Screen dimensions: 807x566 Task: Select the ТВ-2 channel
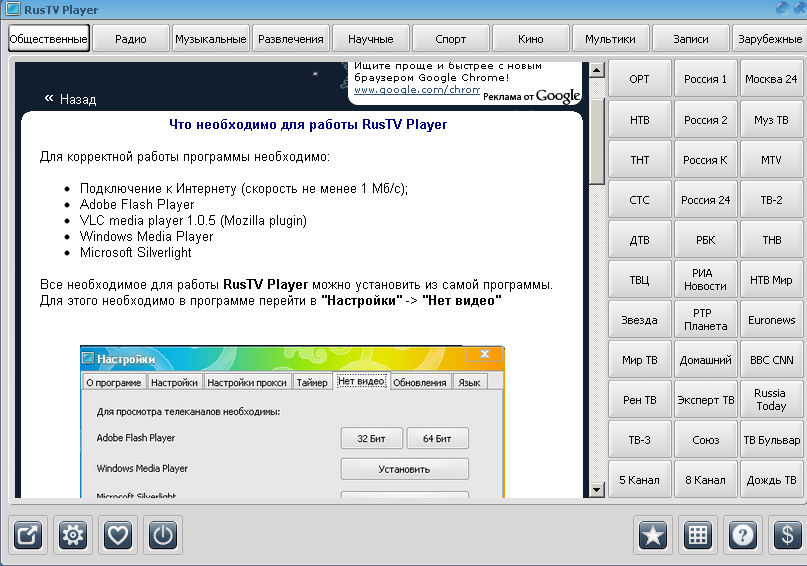coord(771,200)
